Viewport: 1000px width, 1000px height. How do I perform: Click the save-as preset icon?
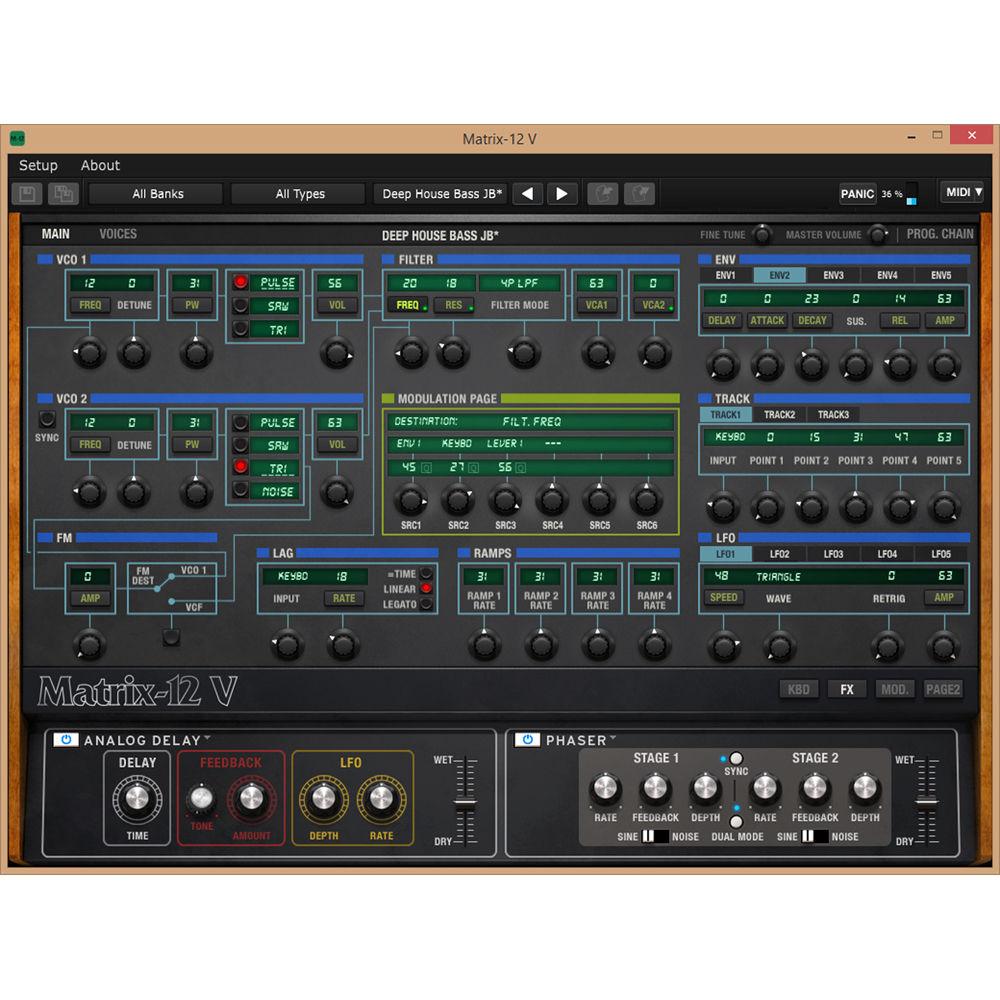tap(64, 193)
